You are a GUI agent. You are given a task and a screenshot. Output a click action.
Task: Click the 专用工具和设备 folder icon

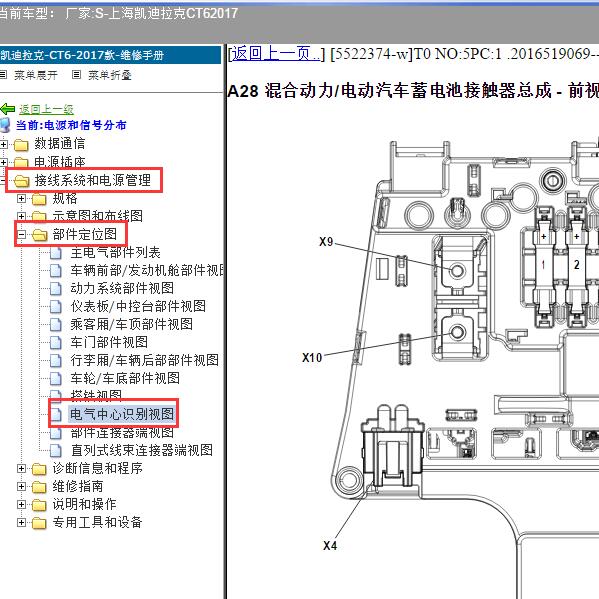39,523
